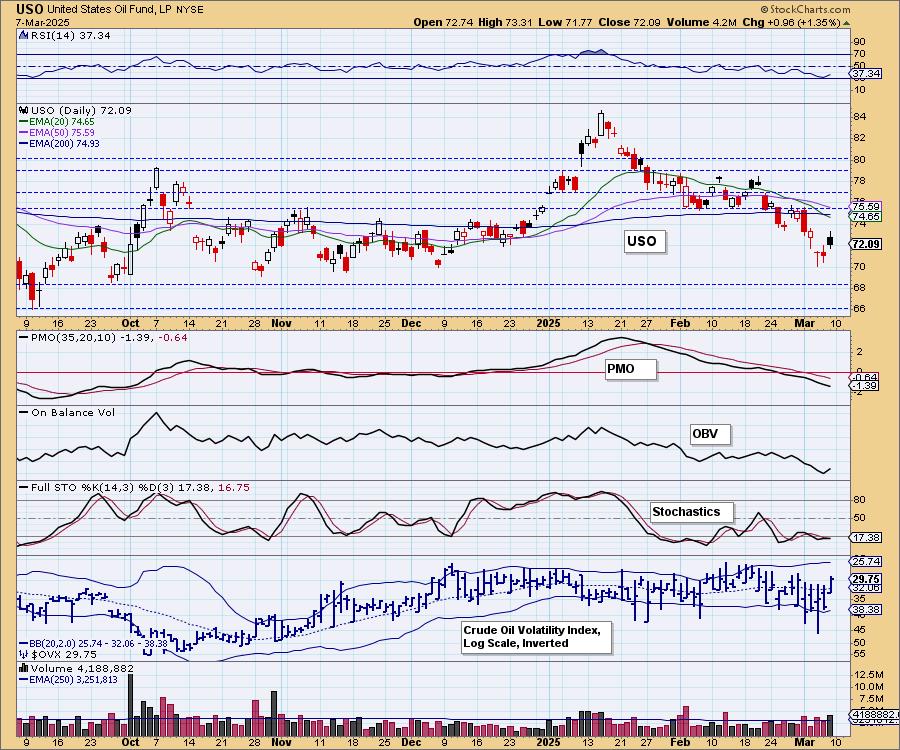Click the 7.5M volume axis label
The height and width of the screenshot is (750, 900).
pos(871,698)
